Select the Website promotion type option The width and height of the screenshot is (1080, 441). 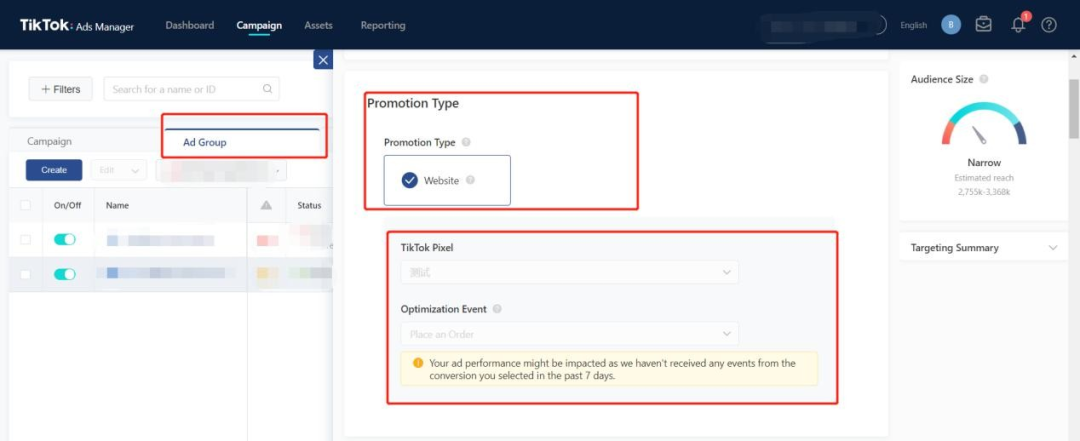point(447,181)
